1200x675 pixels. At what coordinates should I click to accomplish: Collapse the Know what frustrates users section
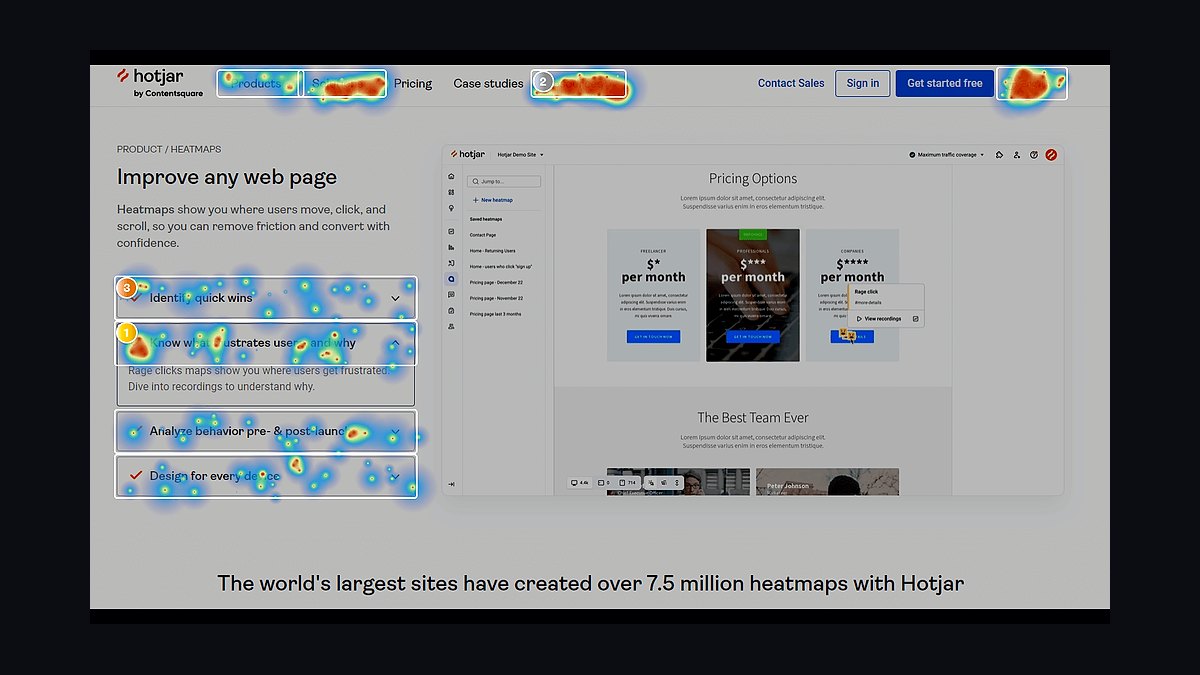(395, 343)
